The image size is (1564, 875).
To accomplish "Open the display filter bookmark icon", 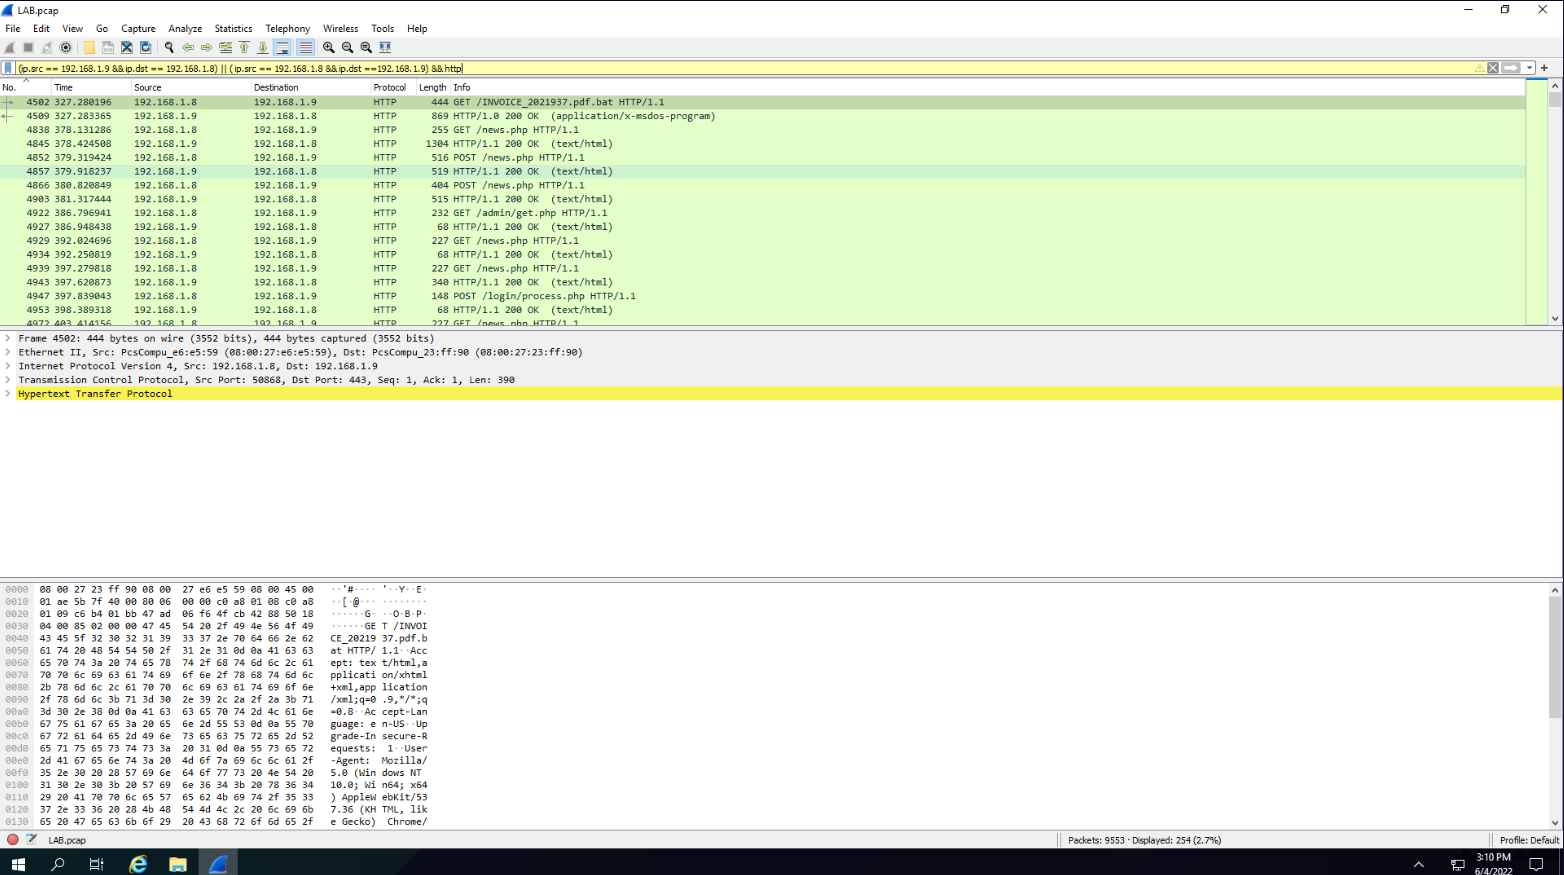I will pos(8,68).
